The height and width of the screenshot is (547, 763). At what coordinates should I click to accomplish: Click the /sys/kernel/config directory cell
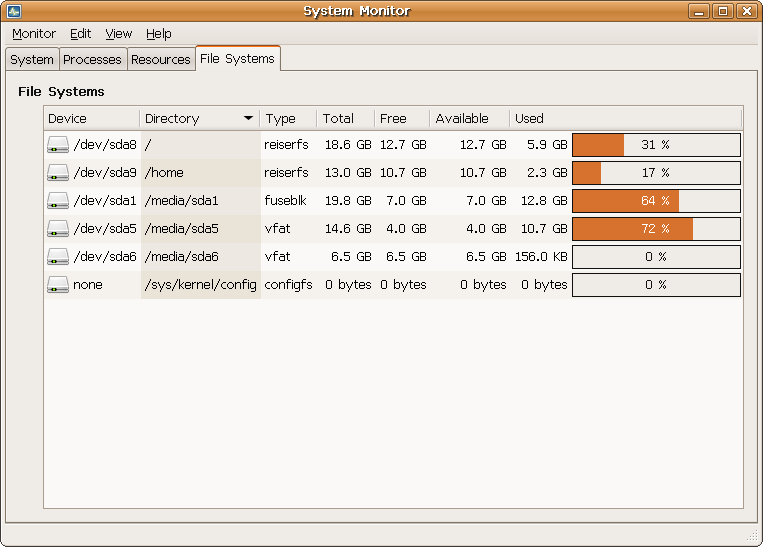[x=200, y=285]
